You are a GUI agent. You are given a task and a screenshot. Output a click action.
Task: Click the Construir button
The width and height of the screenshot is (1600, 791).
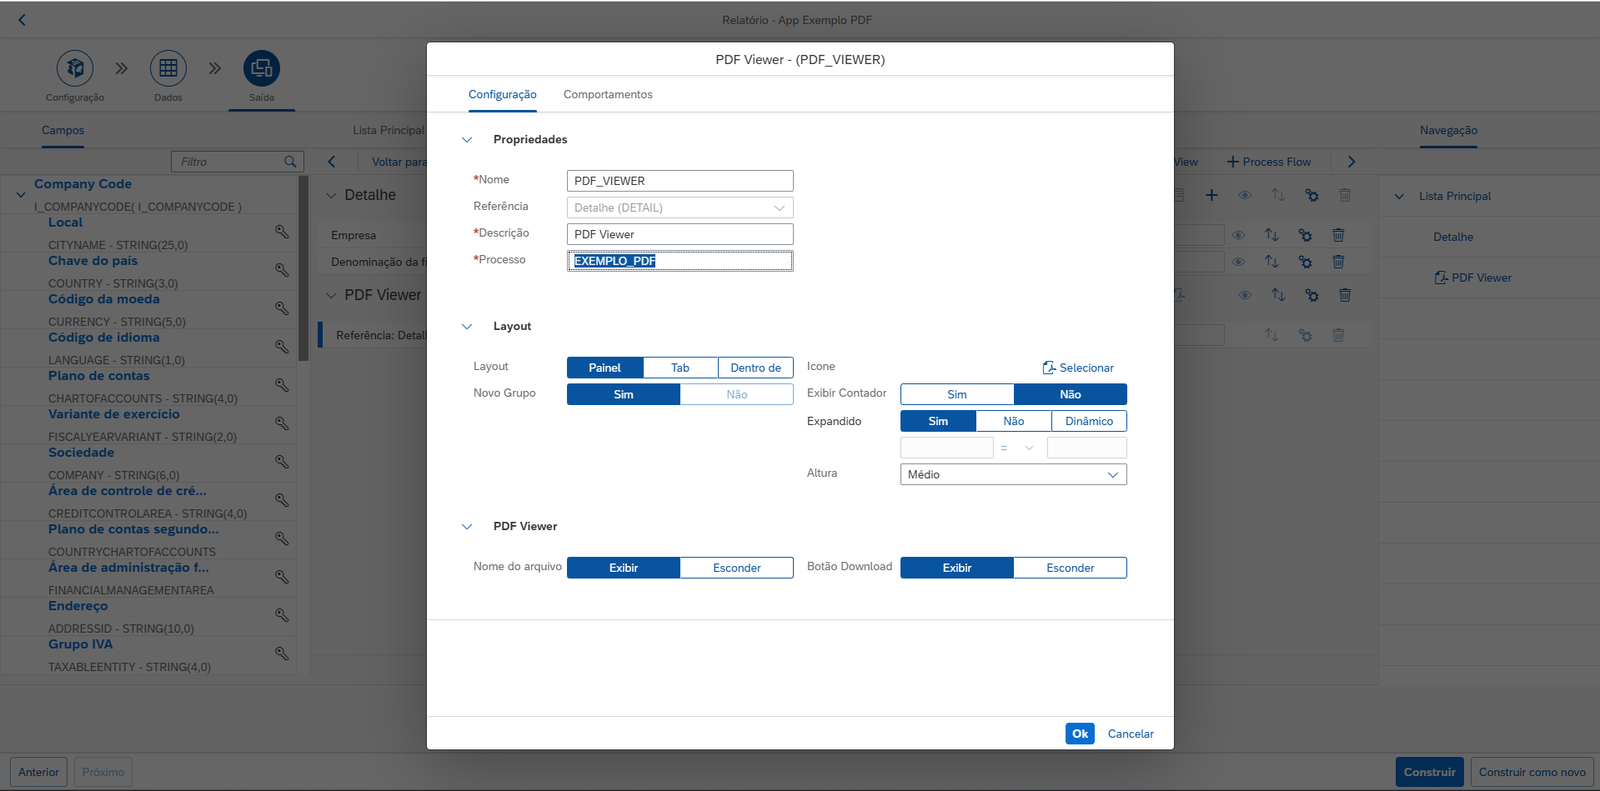click(1430, 772)
